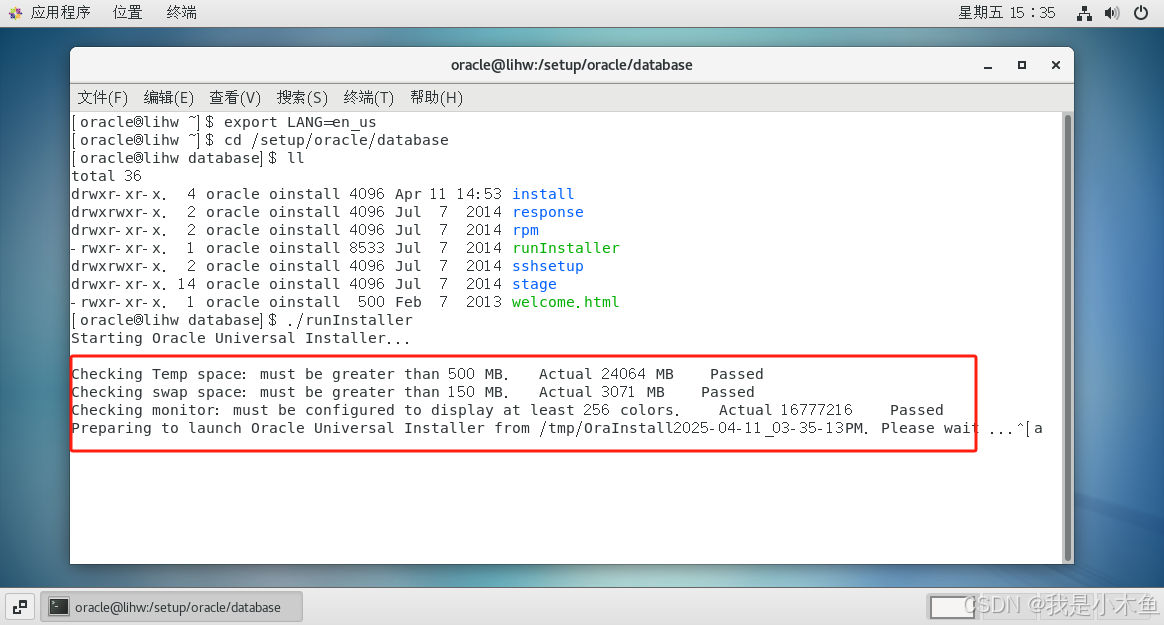Click 'export LANG=en_us' command text
This screenshot has height=625, width=1164.
tap(300, 122)
